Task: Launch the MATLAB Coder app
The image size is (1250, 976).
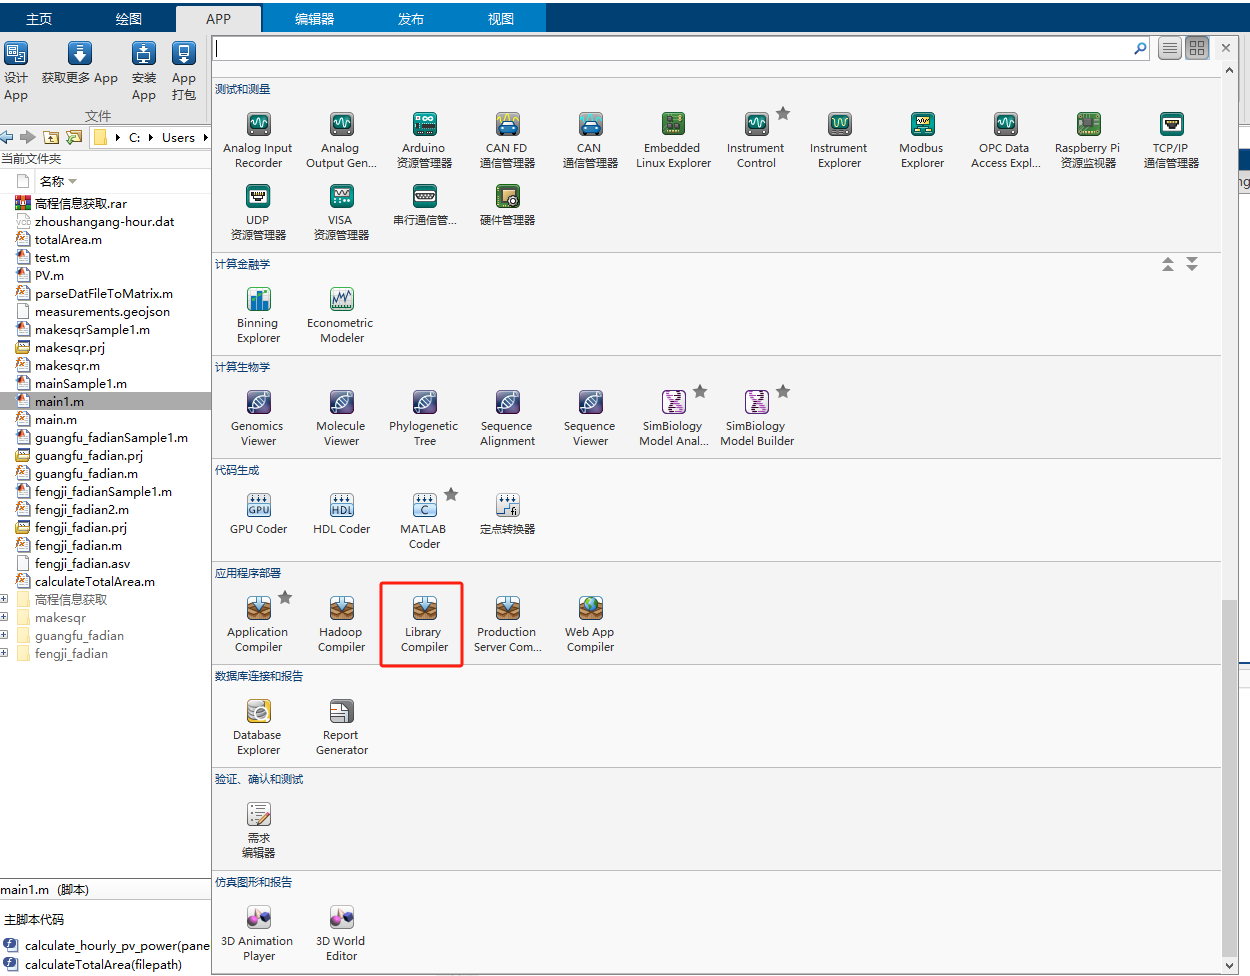Action: 424,520
